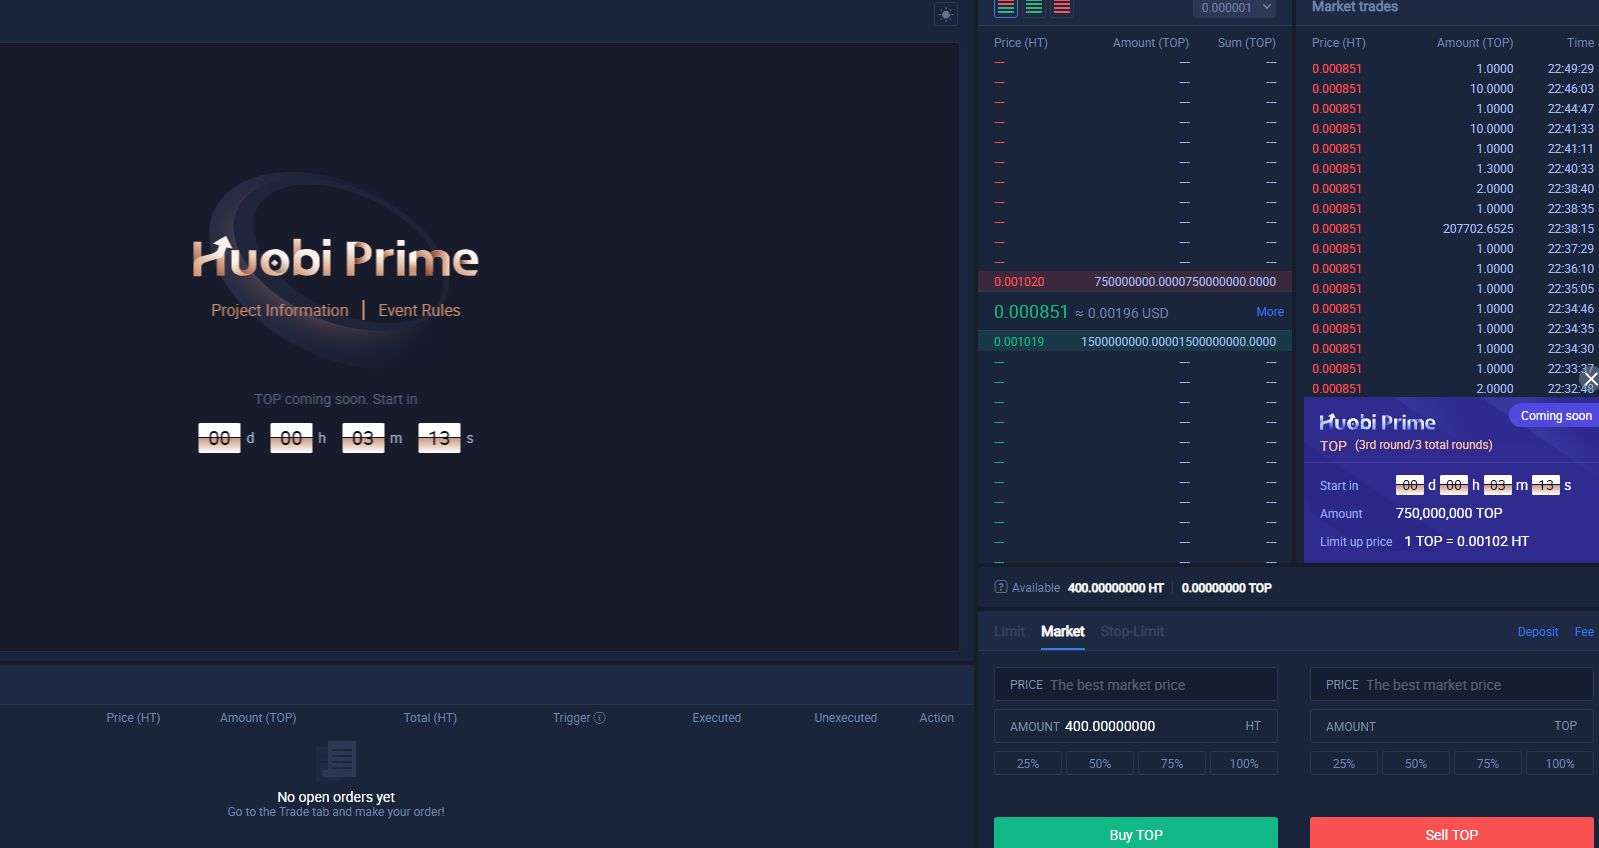Click the Available balance help question icon
Screen dimensions: 1599x848
tap(1001, 587)
